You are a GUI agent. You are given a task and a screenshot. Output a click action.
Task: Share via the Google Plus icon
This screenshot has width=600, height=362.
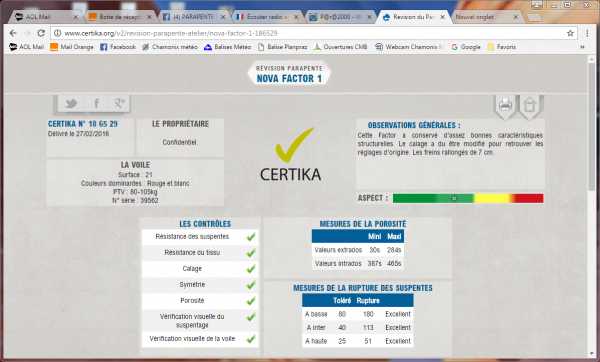click(x=119, y=103)
